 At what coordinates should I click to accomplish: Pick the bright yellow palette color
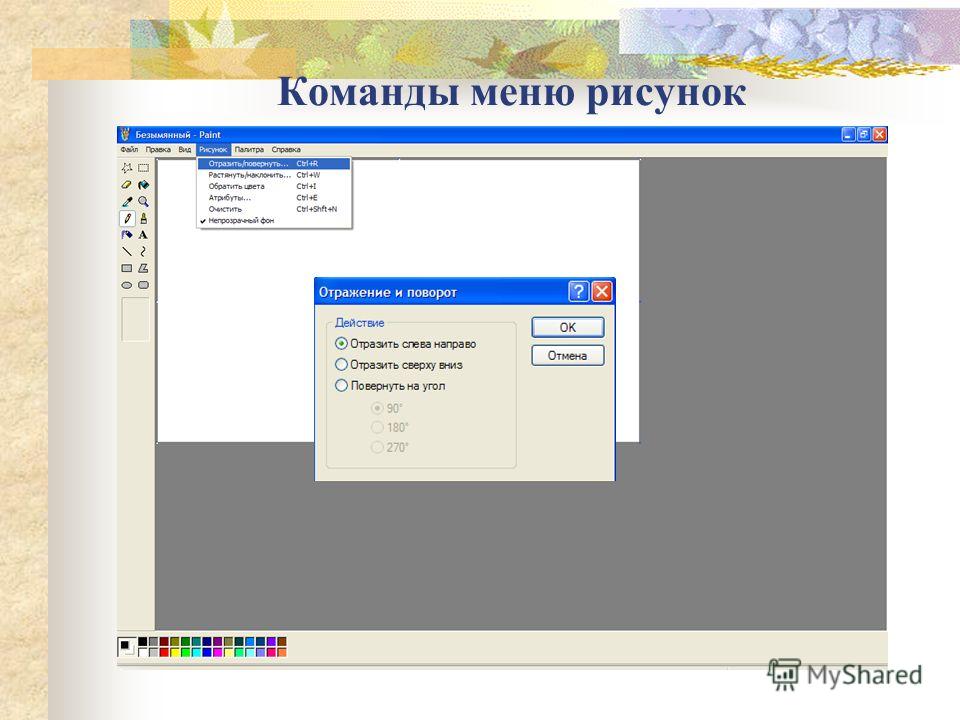(174, 652)
